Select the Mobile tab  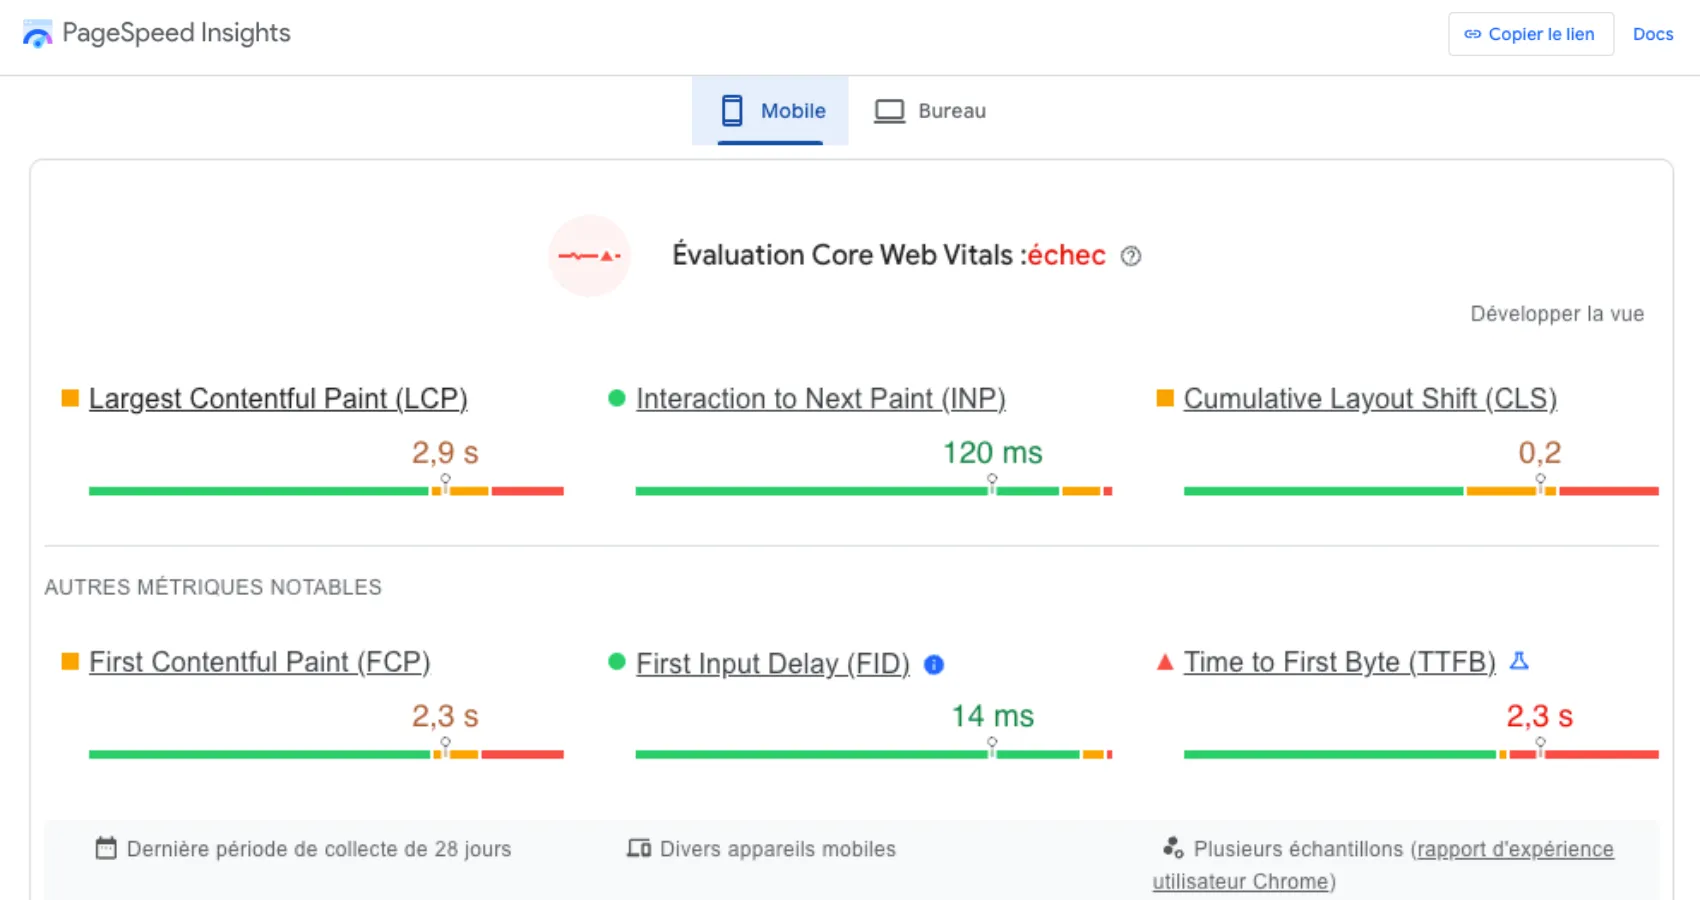pyautogui.click(x=770, y=110)
